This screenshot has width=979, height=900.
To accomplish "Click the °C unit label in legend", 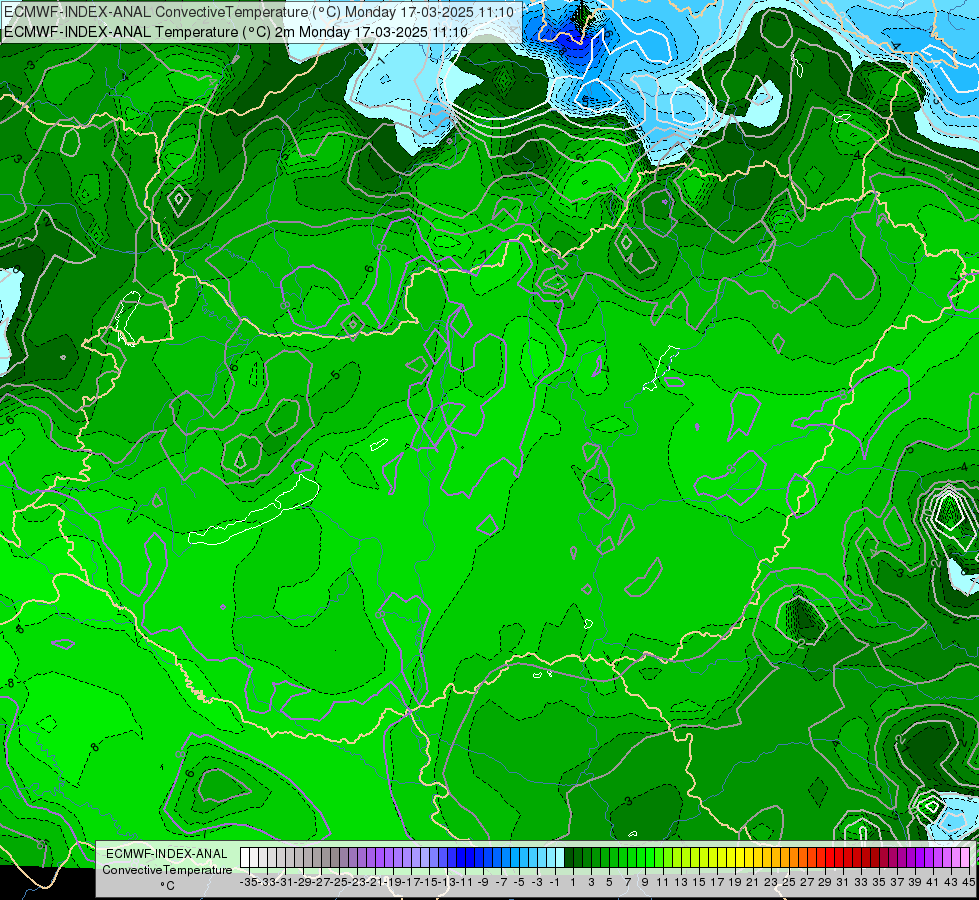I will click(167, 886).
